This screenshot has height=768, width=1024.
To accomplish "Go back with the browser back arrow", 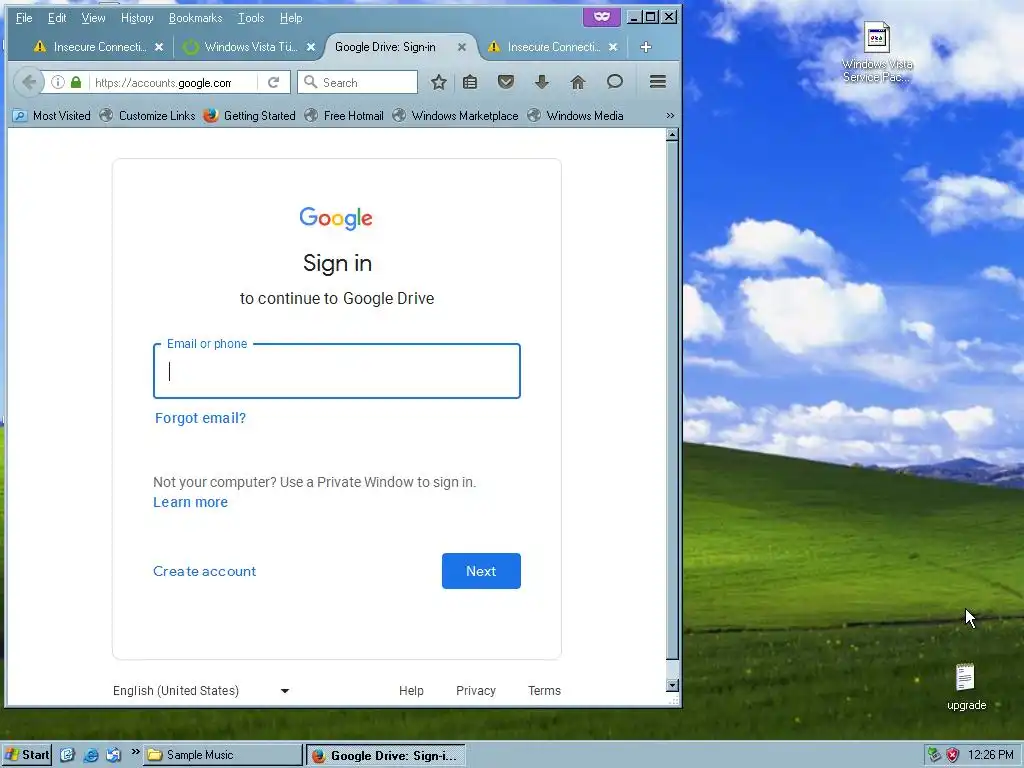I will (x=28, y=82).
